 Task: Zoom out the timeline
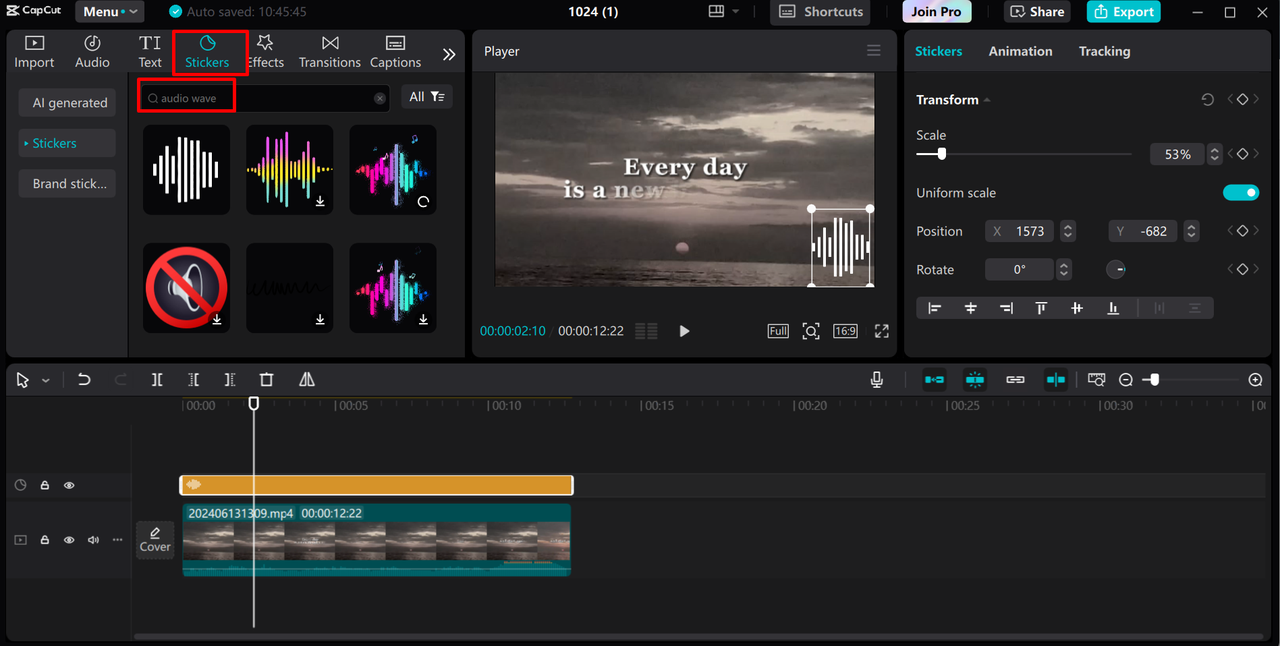1126,380
